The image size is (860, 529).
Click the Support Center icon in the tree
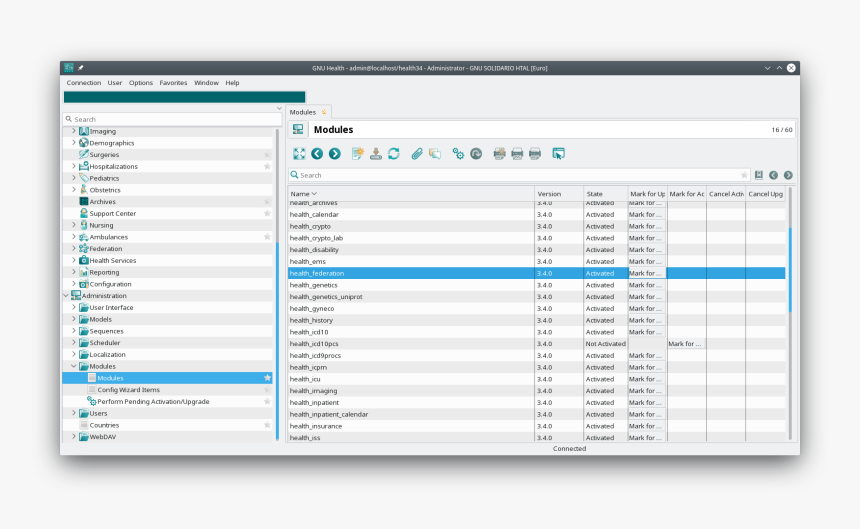(x=84, y=213)
